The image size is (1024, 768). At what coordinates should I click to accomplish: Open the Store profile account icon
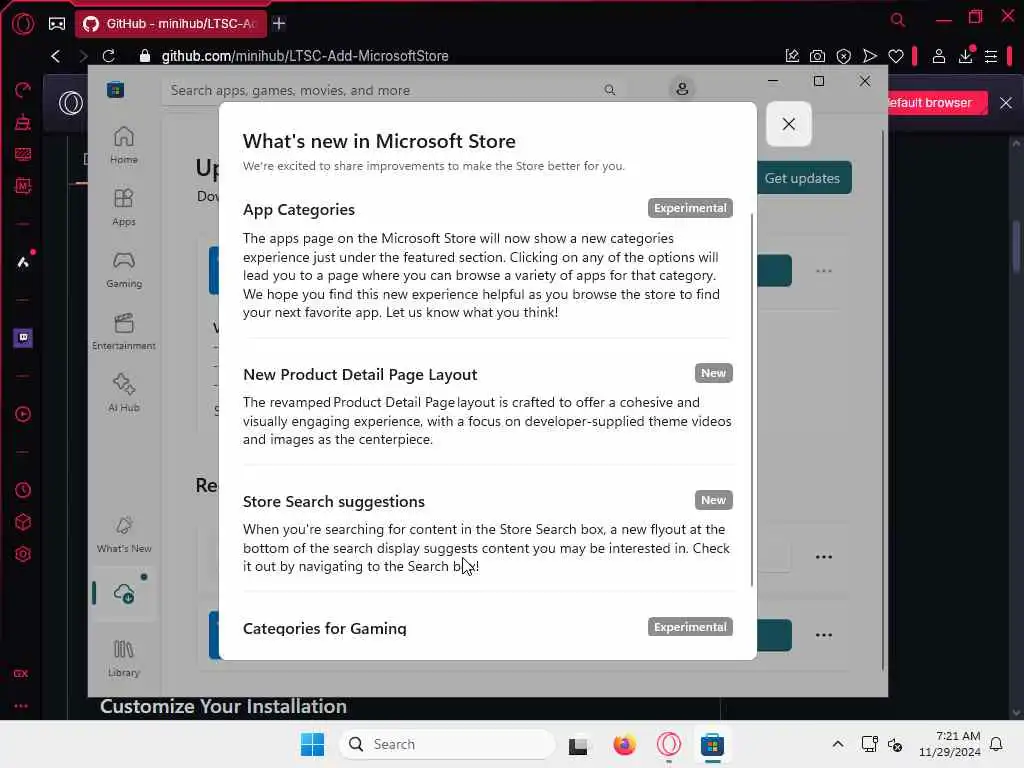click(682, 89)
